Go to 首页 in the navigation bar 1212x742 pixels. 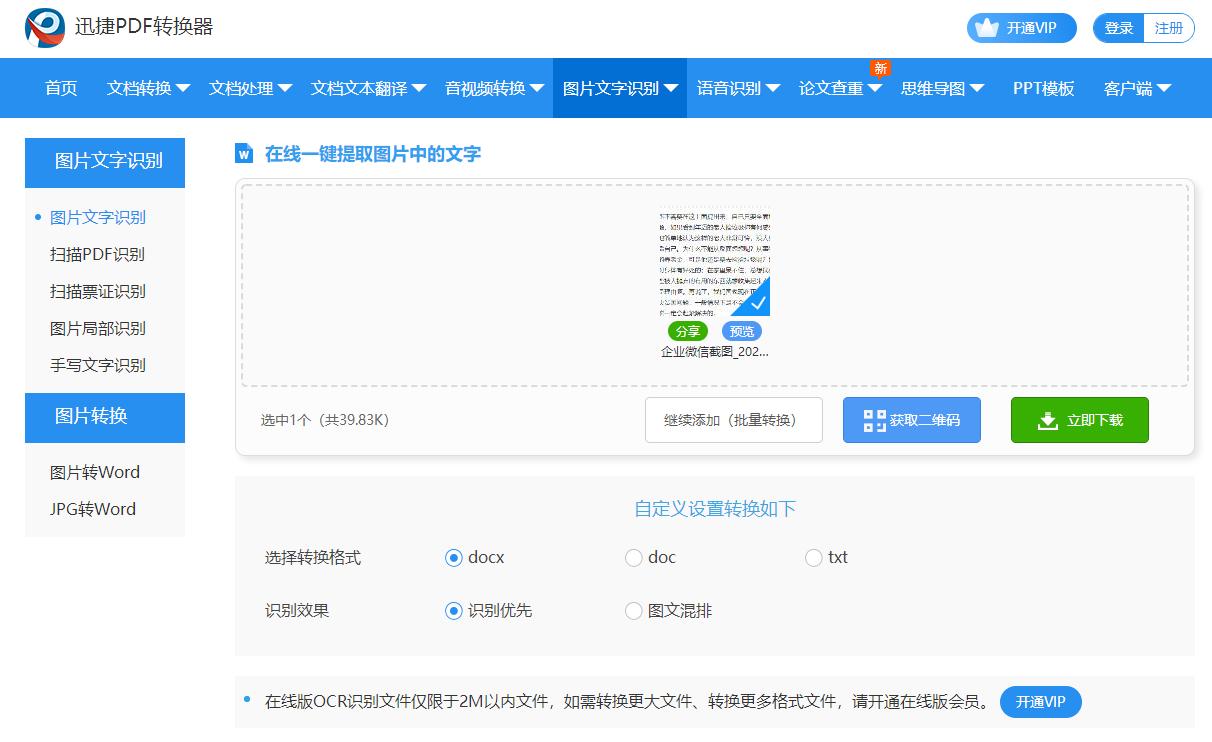[60, 87]
